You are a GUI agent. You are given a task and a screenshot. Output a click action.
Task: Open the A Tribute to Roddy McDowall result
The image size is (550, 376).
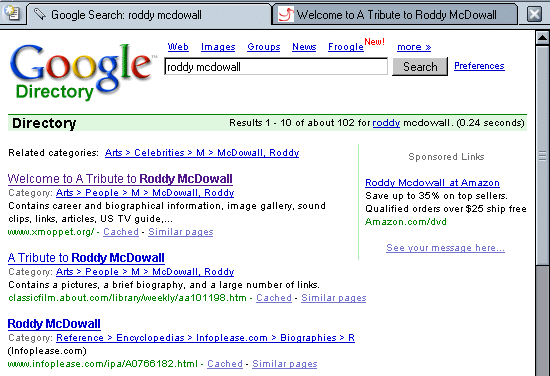tap(86, 258)
